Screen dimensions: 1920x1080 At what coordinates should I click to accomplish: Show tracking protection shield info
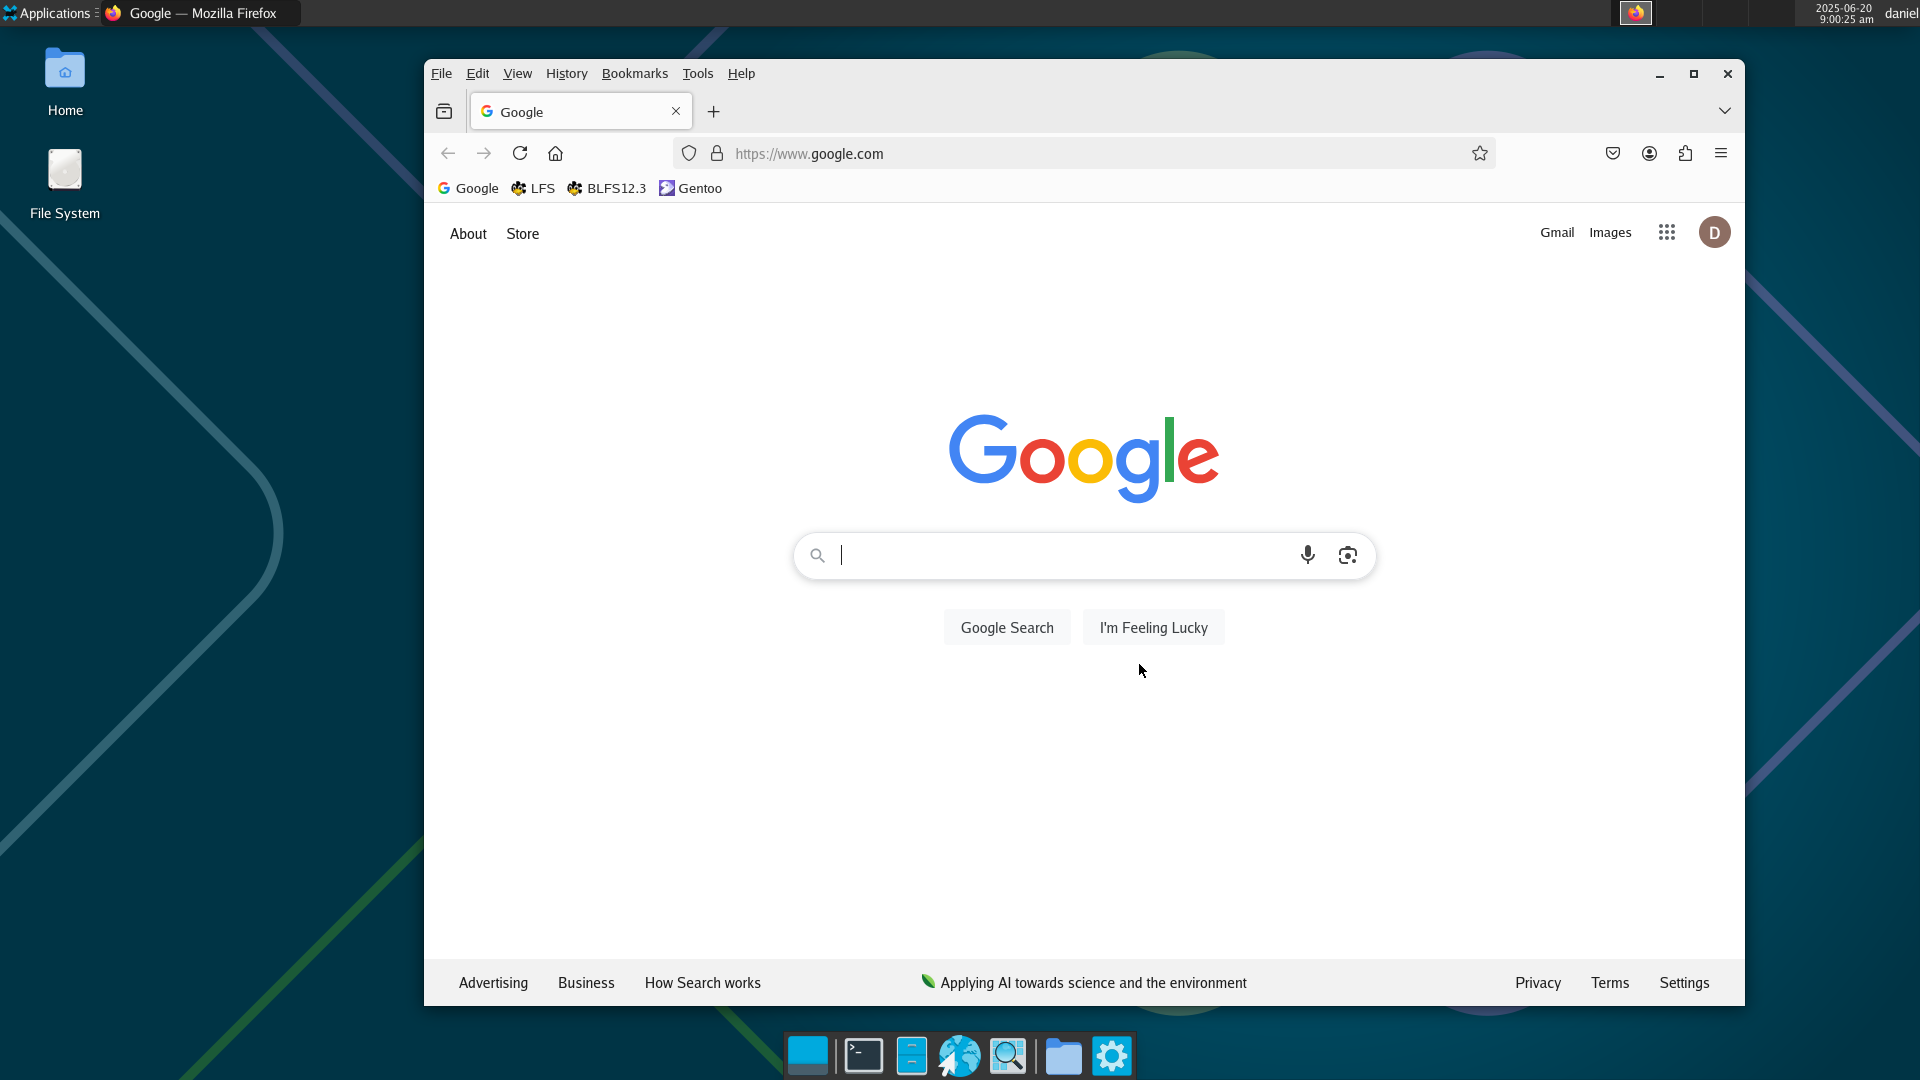click(x=689, y=153)
